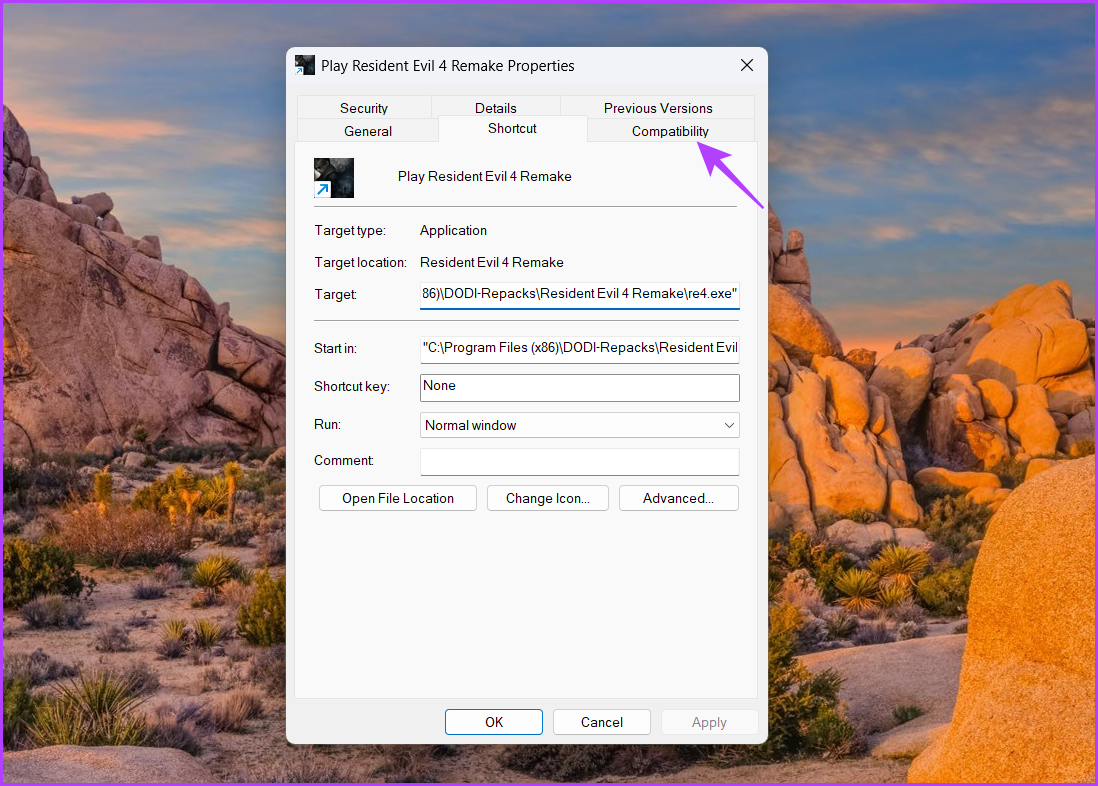Select the Details tab
The height and width of the screenshot is (786, 1098).
pos(495,107)
